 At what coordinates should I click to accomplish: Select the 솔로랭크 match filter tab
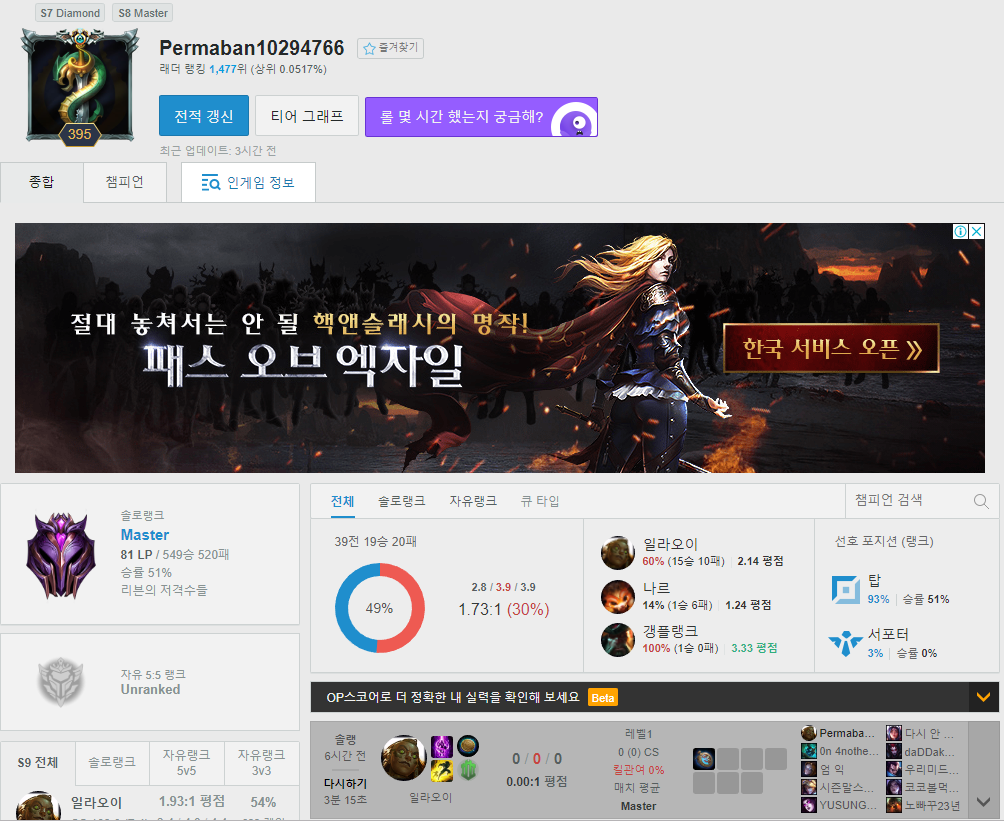tap(401, 501)
